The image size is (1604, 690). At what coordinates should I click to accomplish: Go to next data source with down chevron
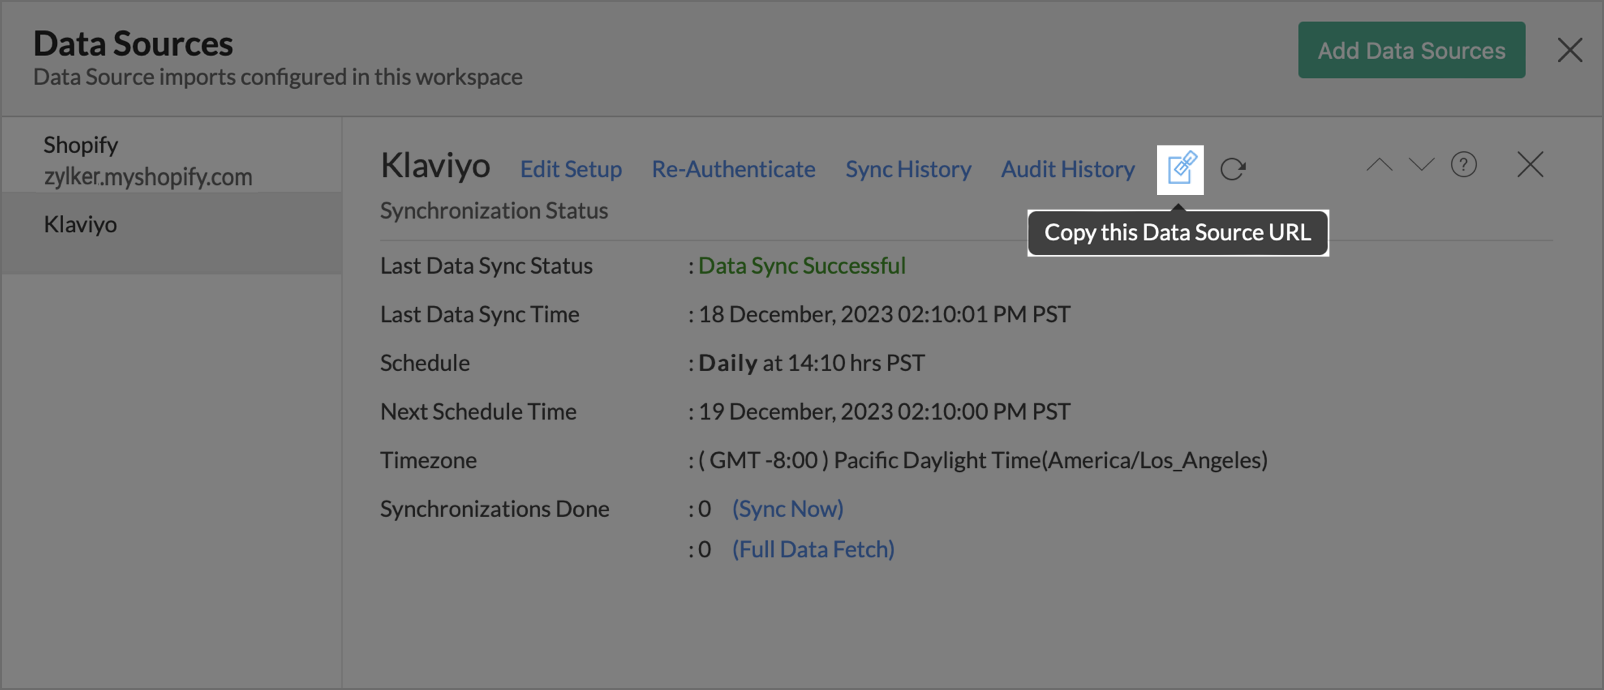tap(1421, 165)
